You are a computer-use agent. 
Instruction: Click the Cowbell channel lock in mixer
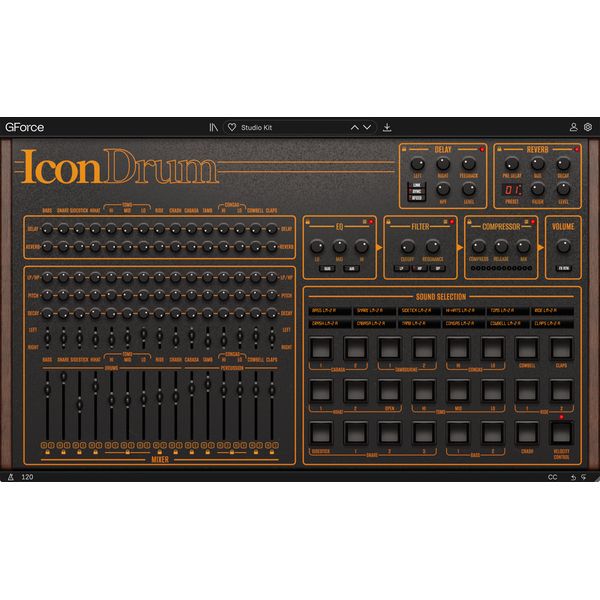pos(256,452)
